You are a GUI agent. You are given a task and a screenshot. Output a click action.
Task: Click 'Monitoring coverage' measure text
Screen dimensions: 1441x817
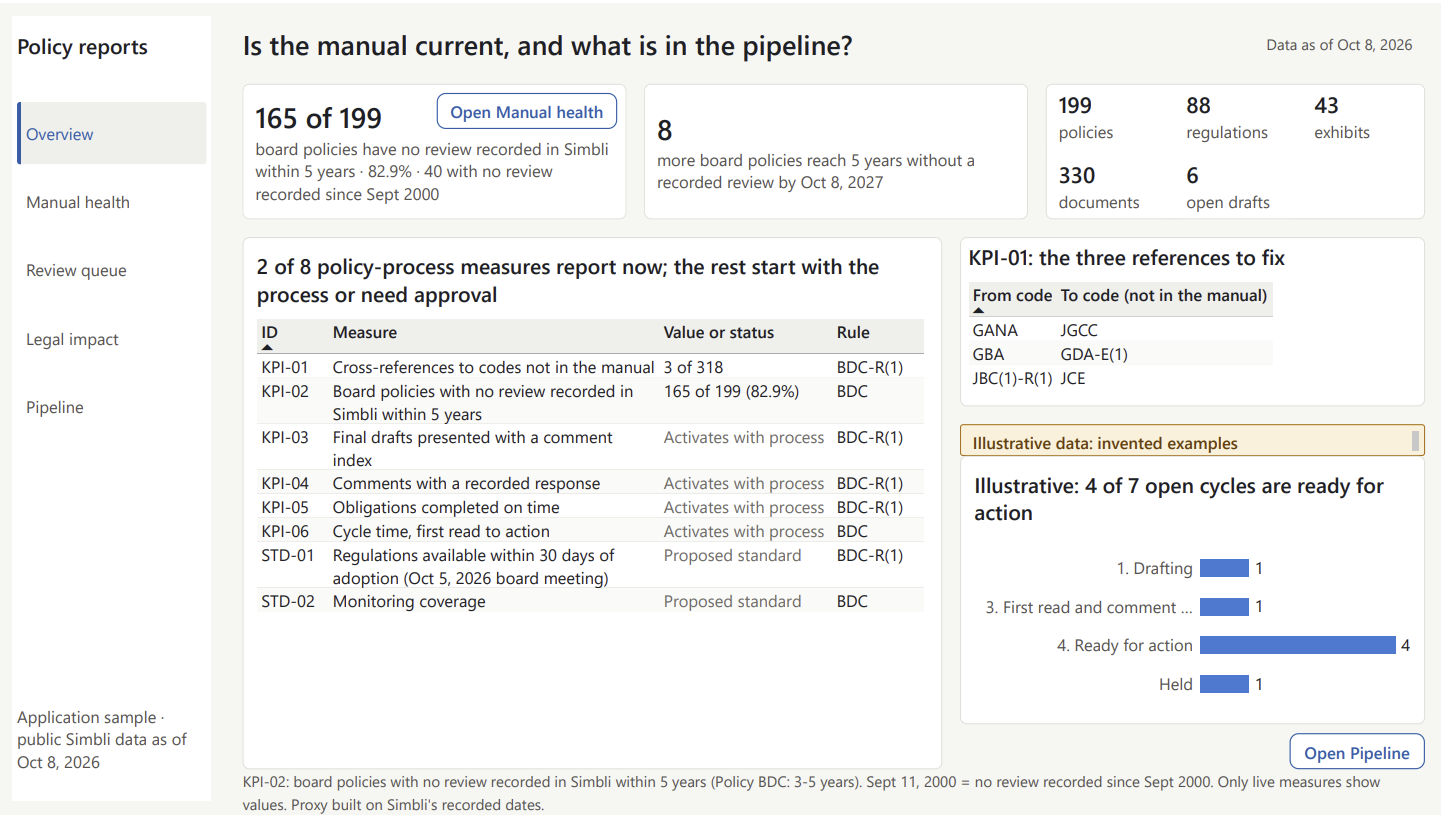pyautogui.click(x=409, y=601)
